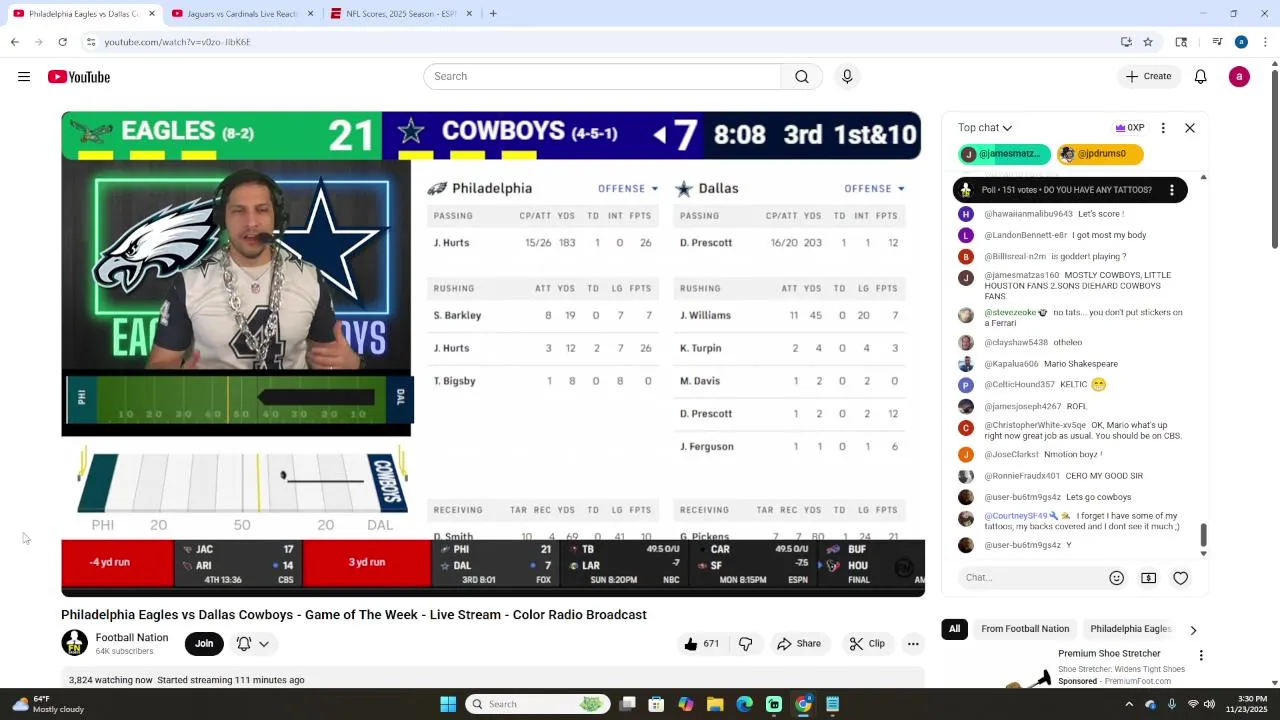Show hidden system tray icons
The height and width of the screenshot is (720, 1280).
[x=1129, y=704]
